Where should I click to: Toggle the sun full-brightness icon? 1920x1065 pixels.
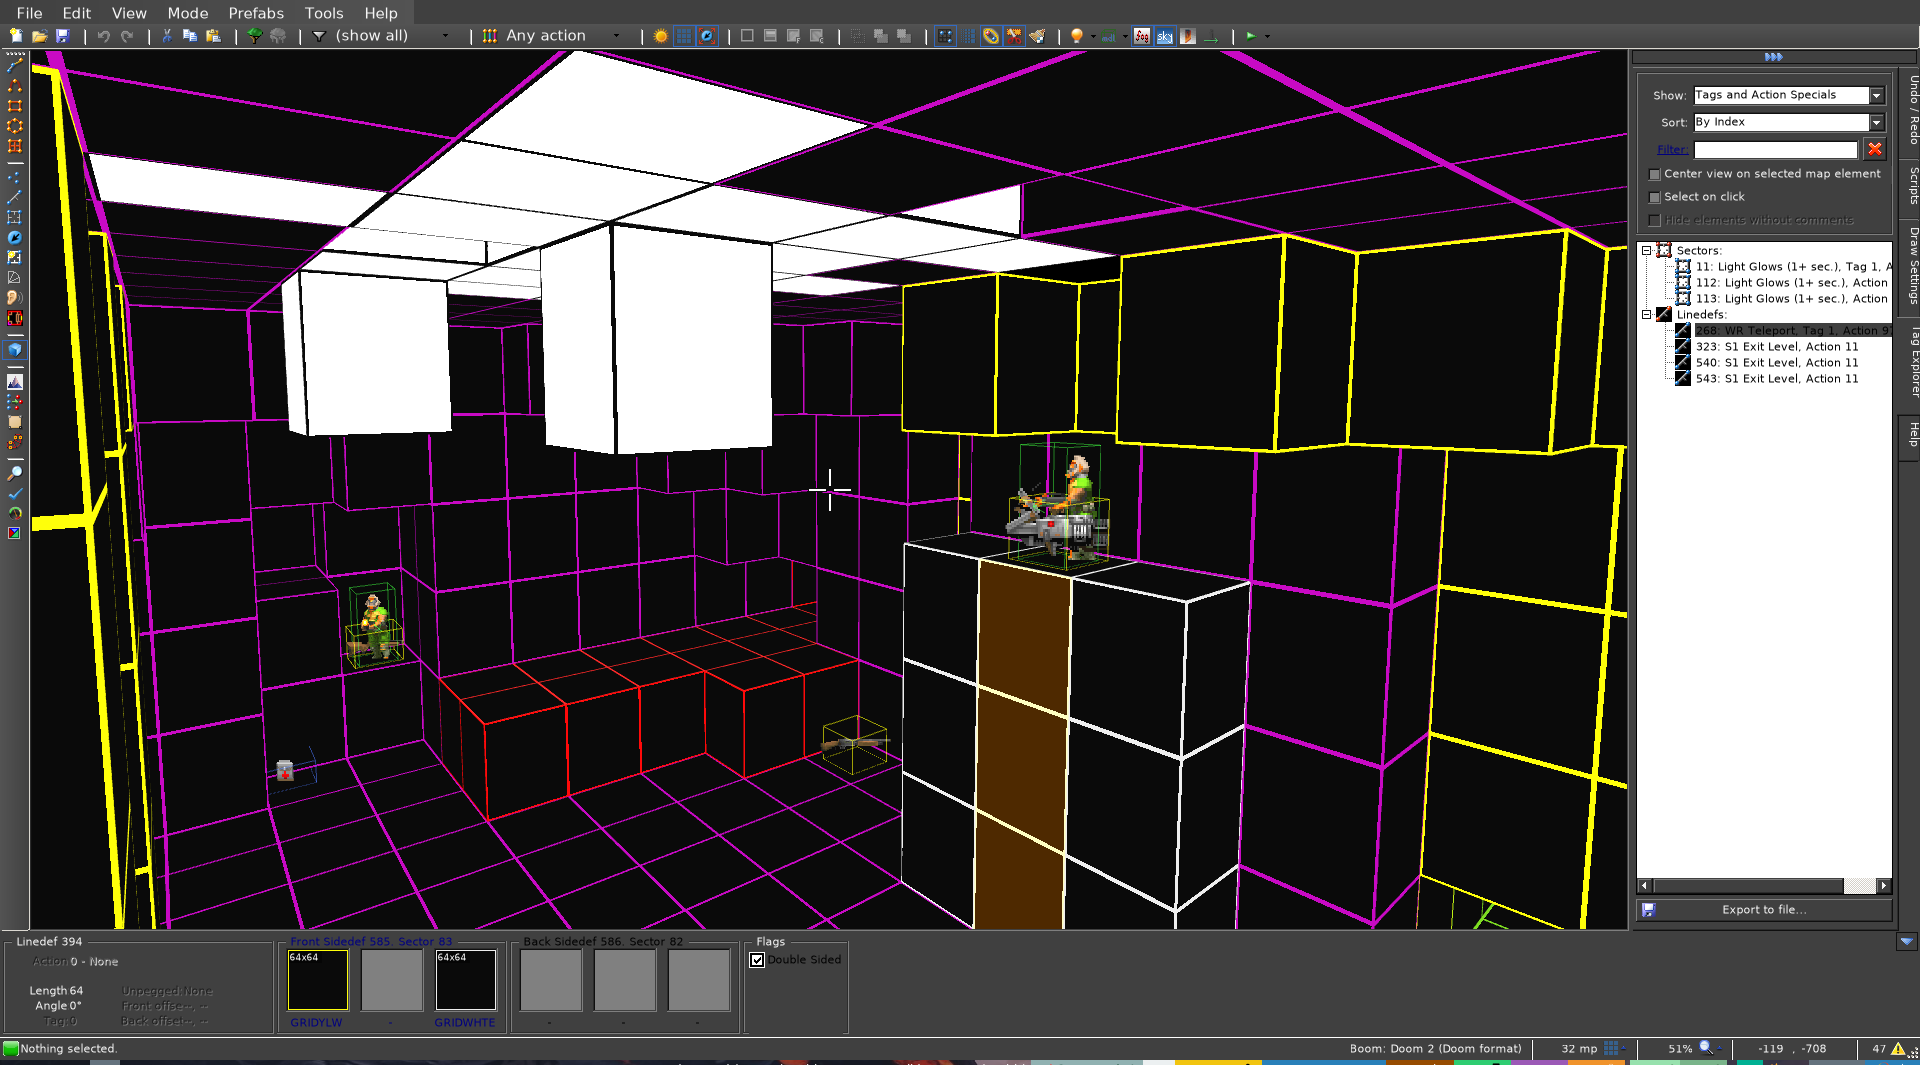point(660,36)
